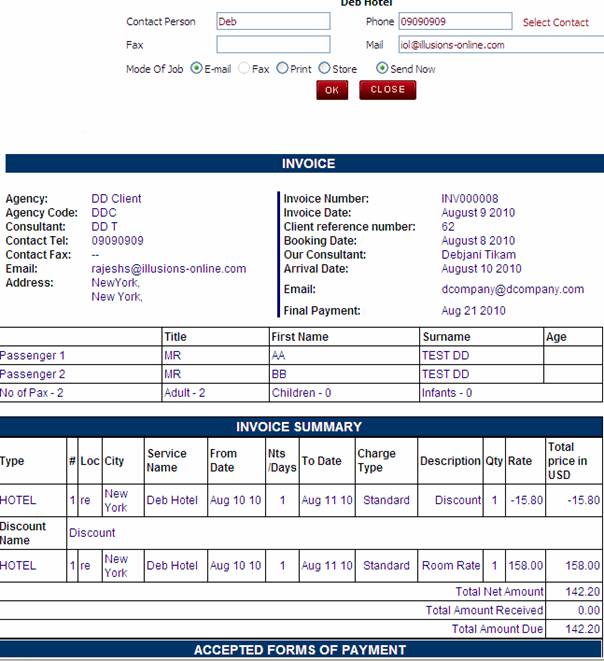
Task: Pick the Store radio option
Action: (324, 69)
